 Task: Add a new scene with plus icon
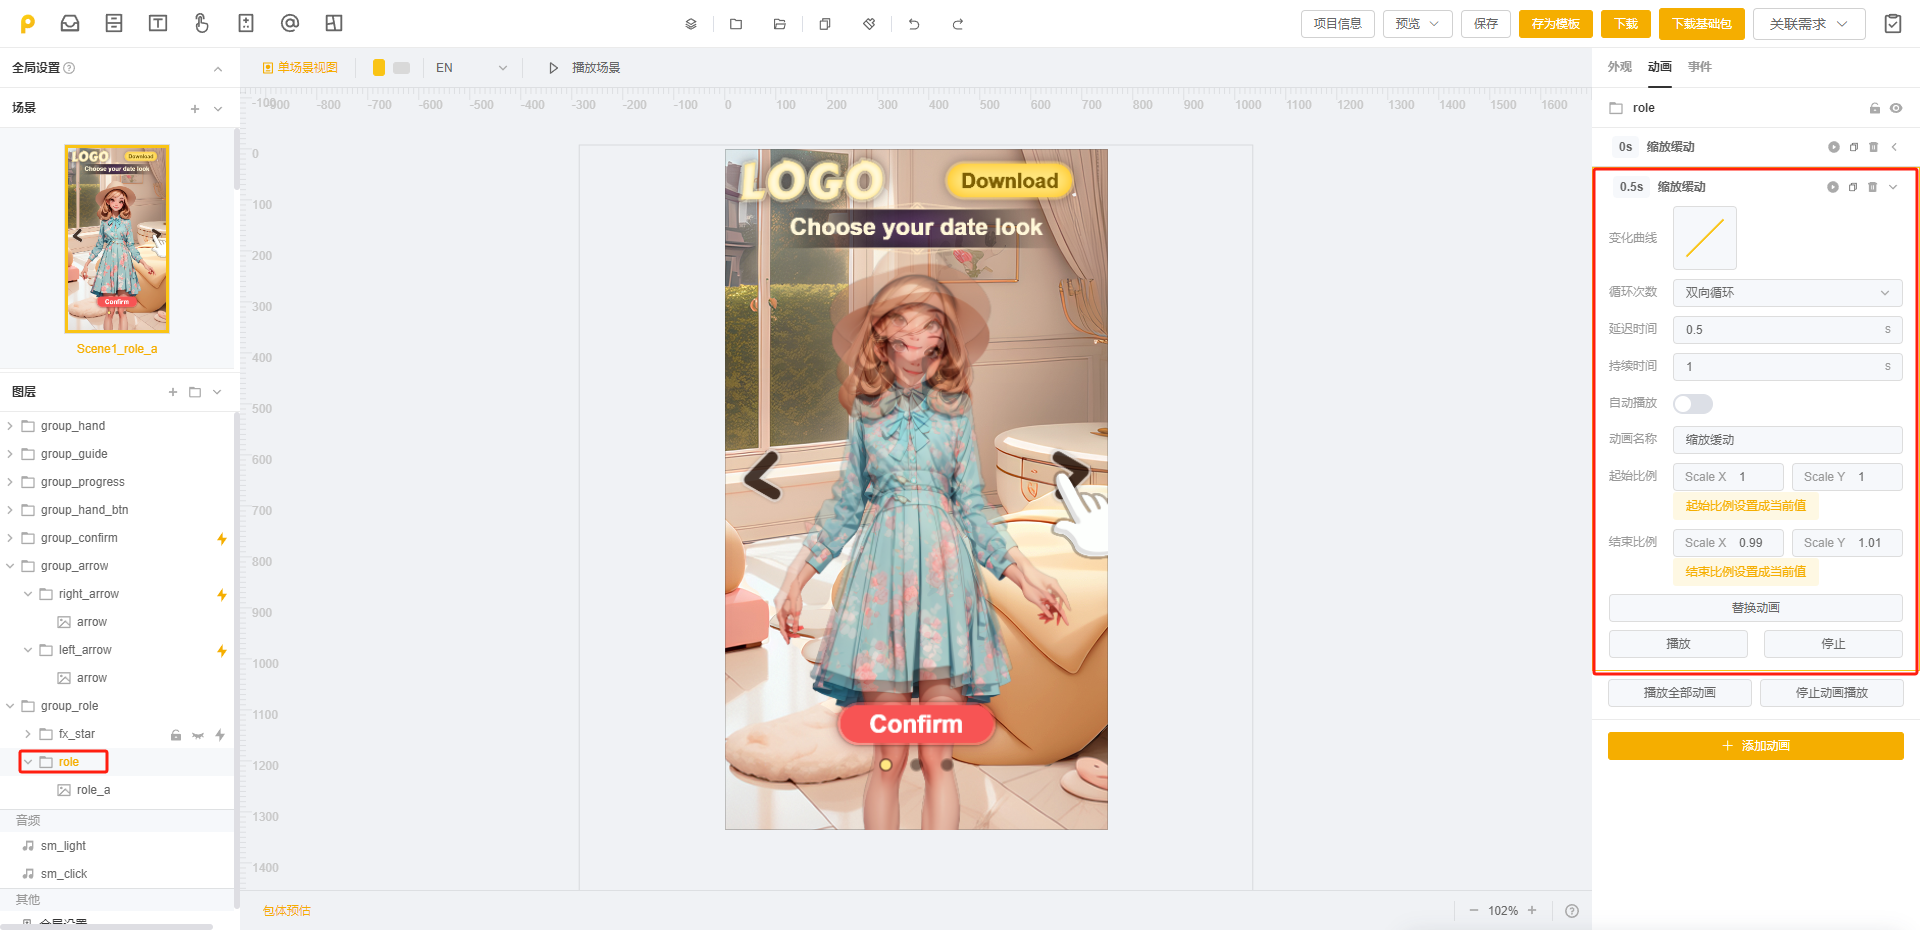[x=195, y=108]
